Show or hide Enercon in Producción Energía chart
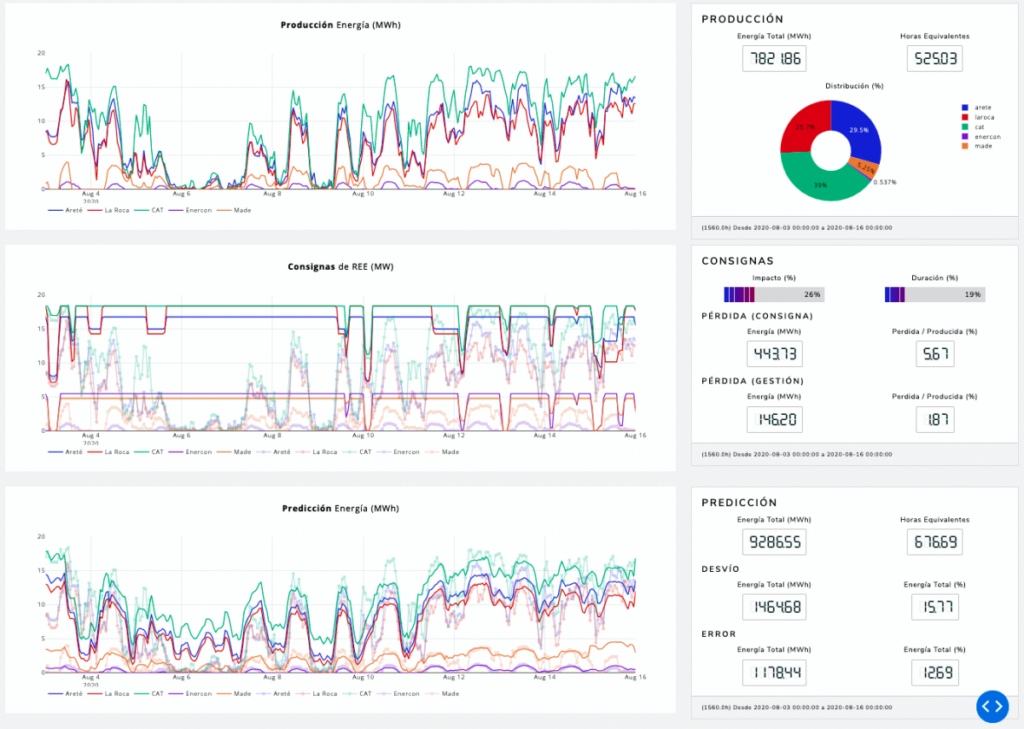 click(199, 210)
